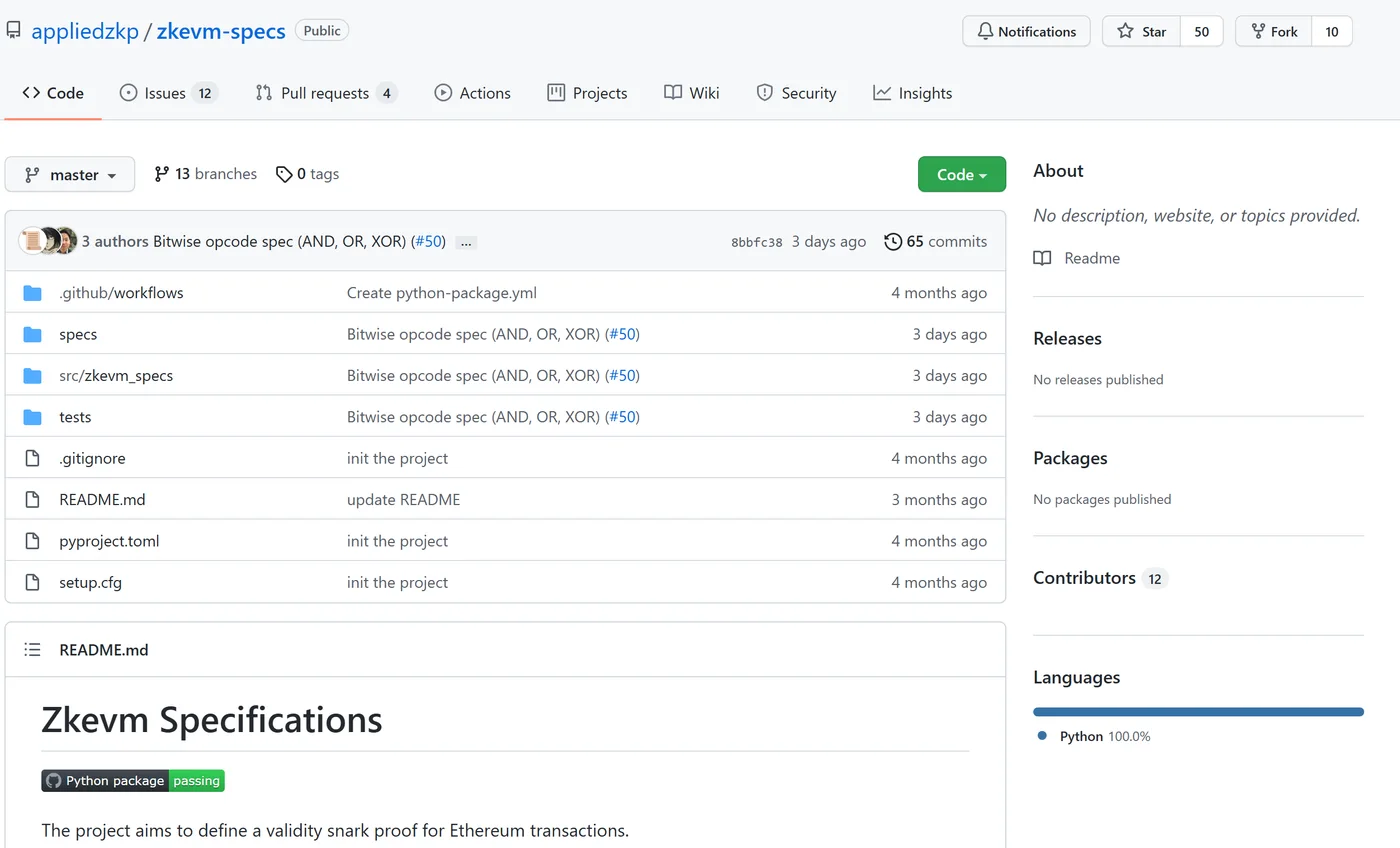View the fork count of 10
The image size is (1400, 848).
(1332, 31)
